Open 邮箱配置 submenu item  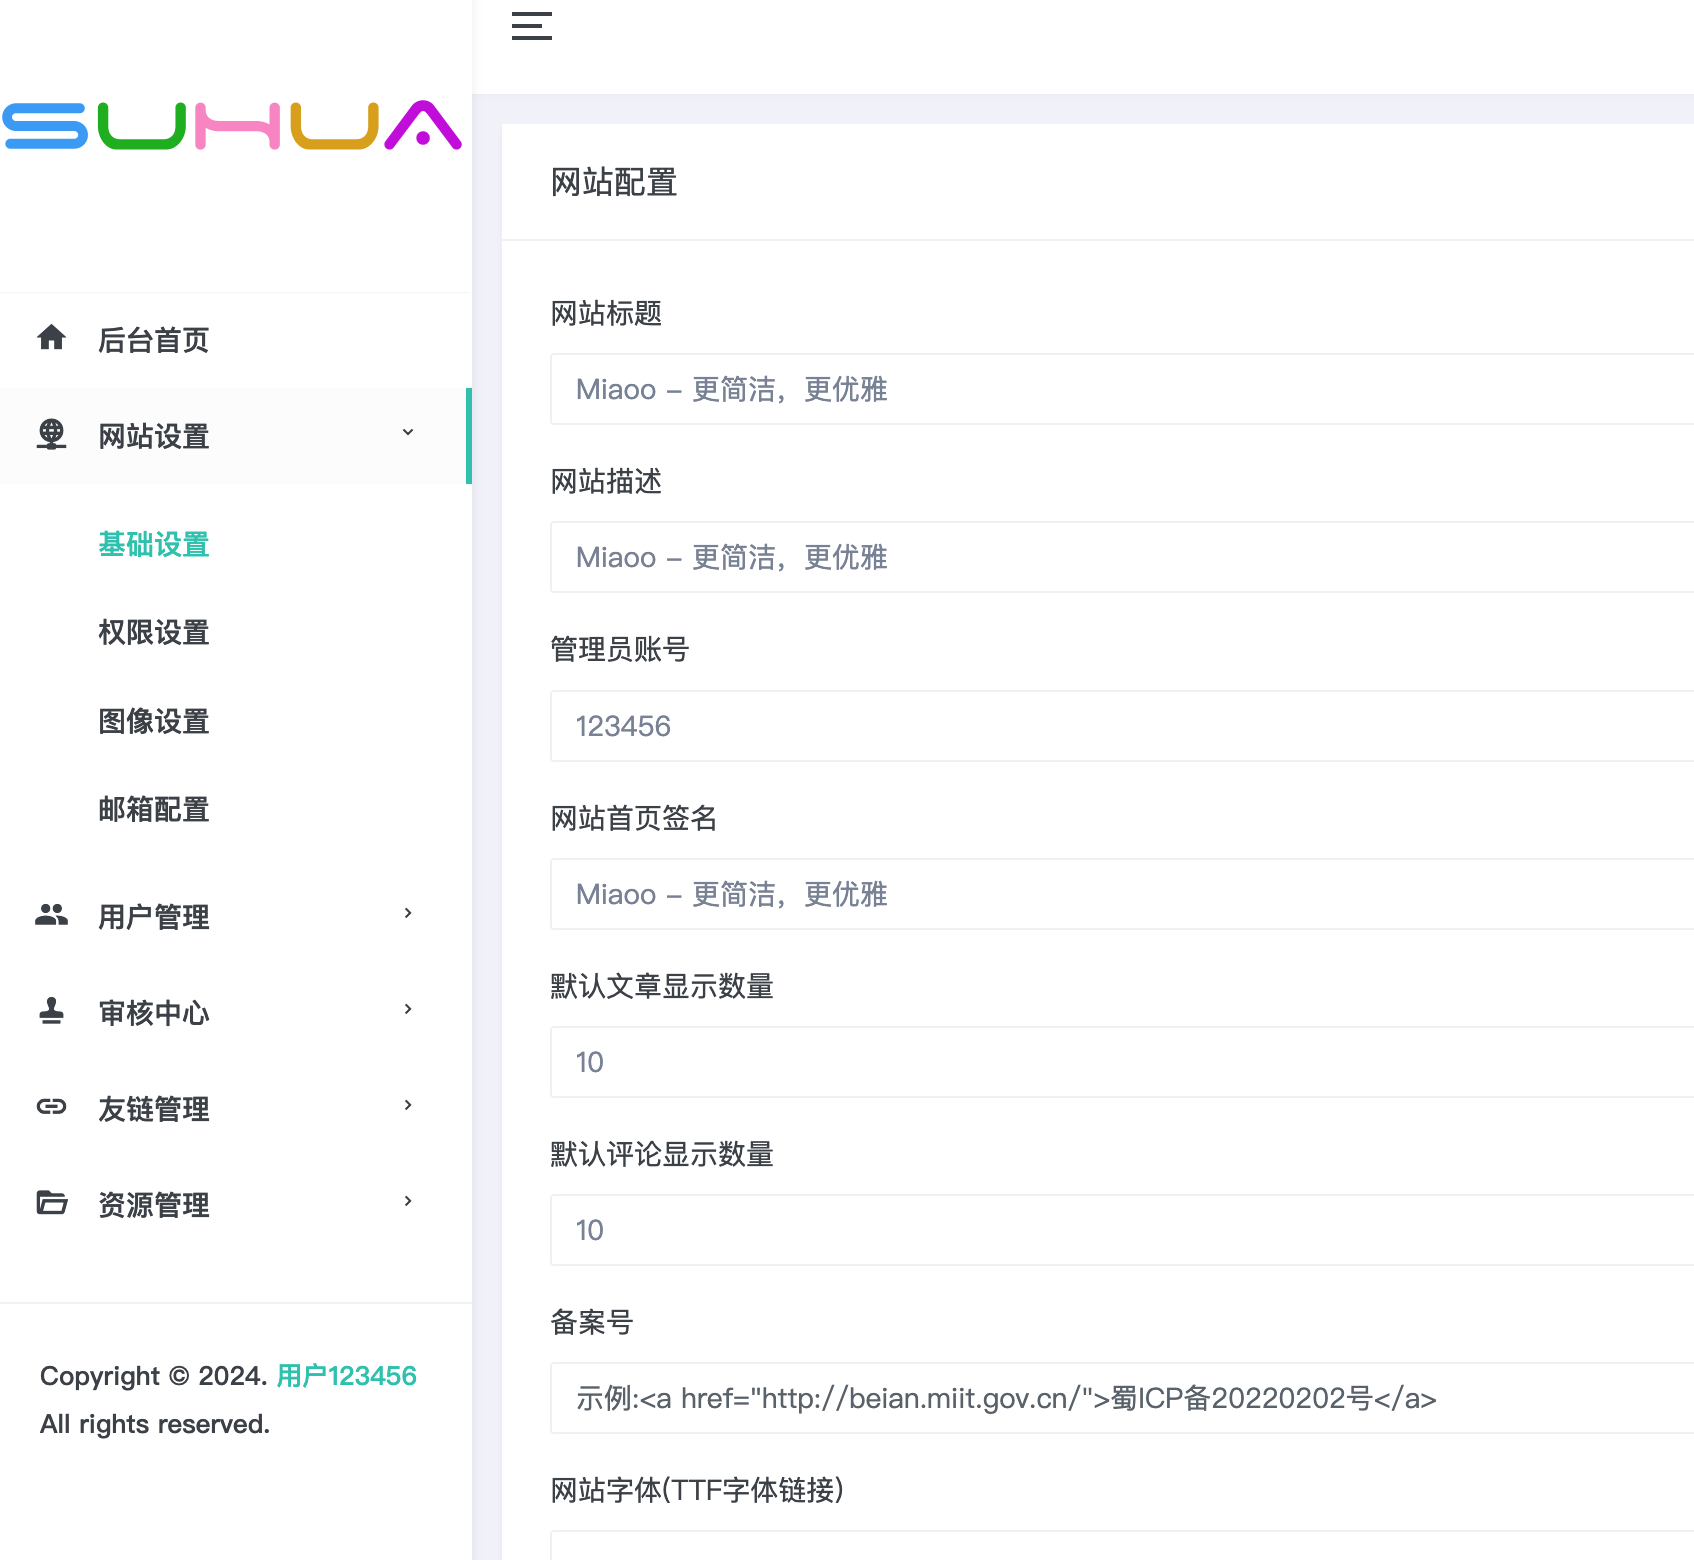click(154, 809)
